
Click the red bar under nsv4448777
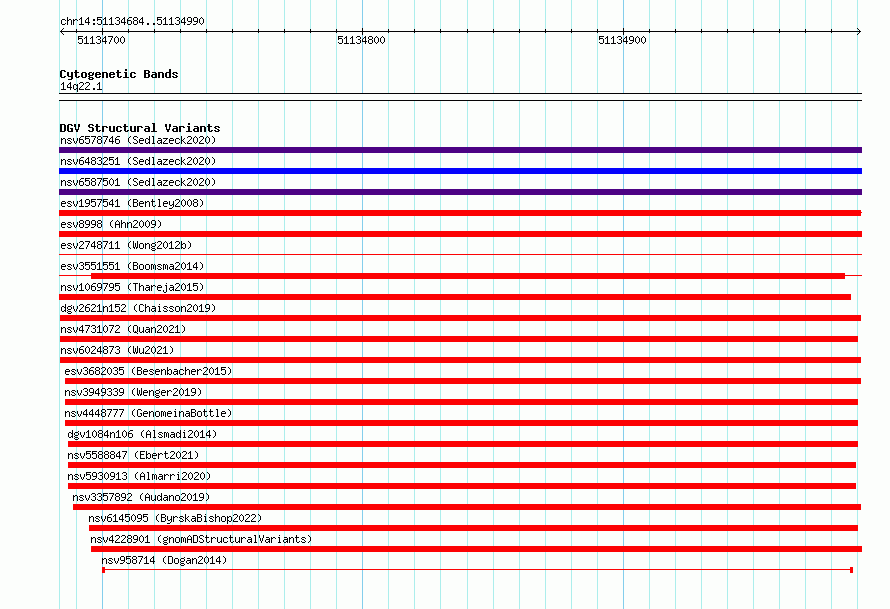(x=461, y=423)
